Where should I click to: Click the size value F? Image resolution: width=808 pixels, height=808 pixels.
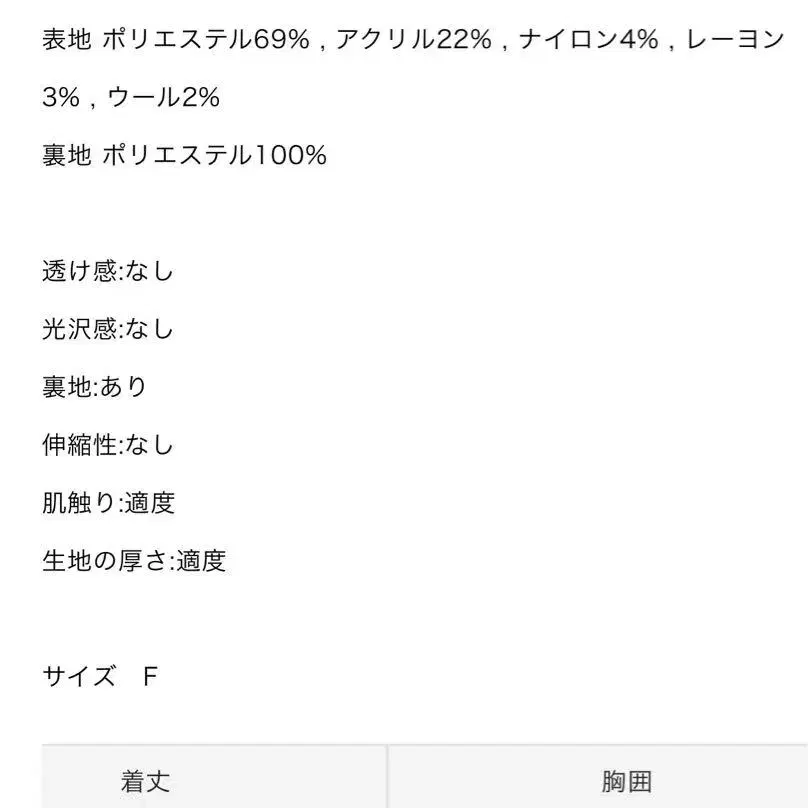(151, 676)
